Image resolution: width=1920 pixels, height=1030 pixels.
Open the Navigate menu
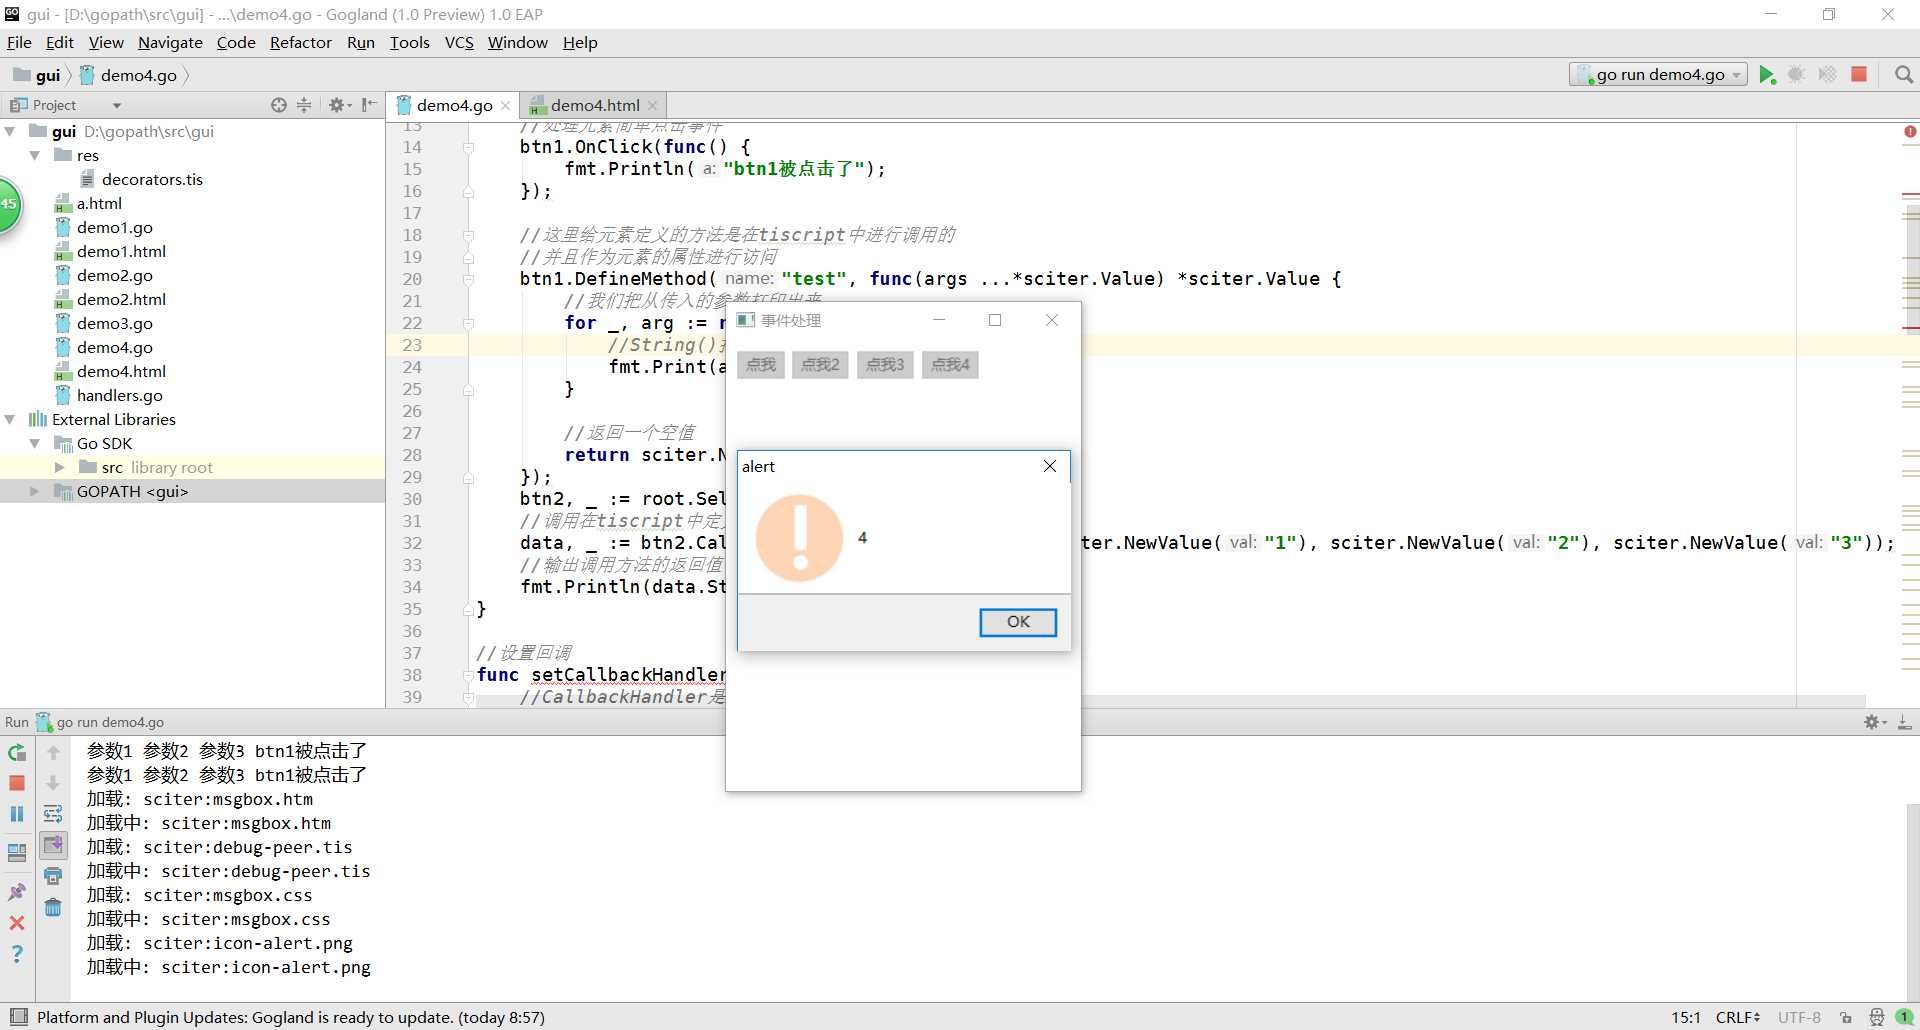tap(170, 42)
